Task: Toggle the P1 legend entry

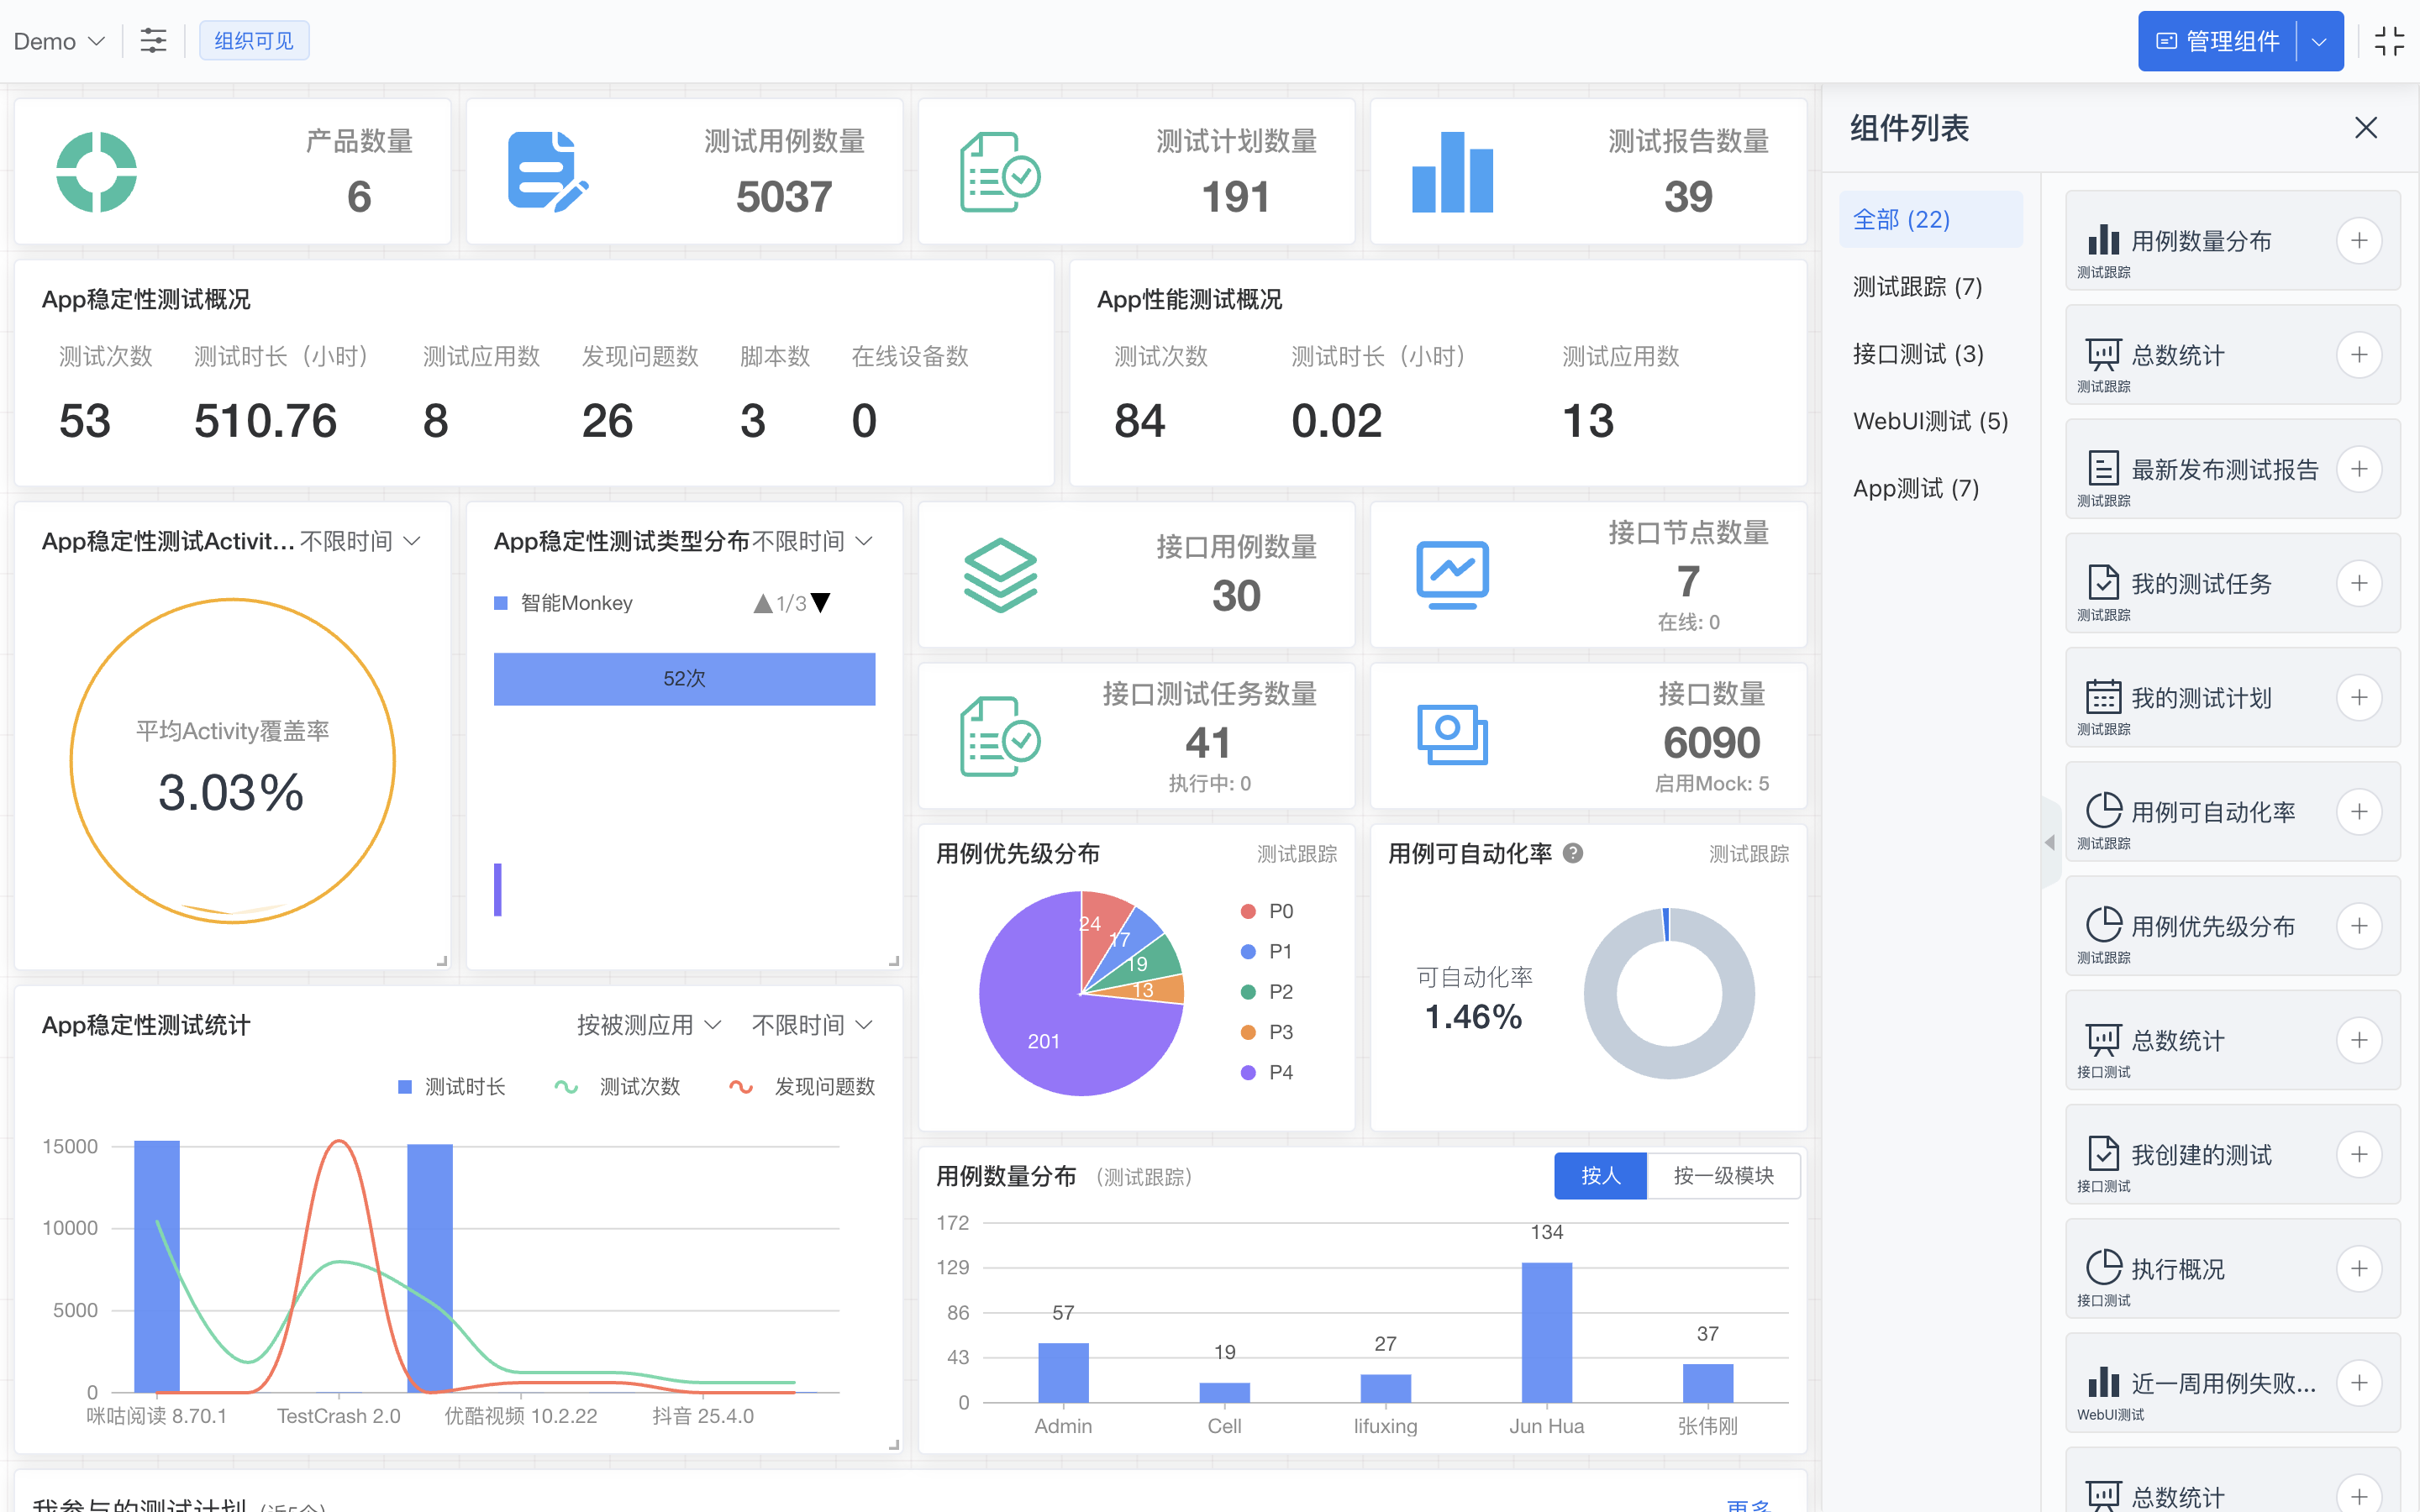Action: coord(1267,951)
